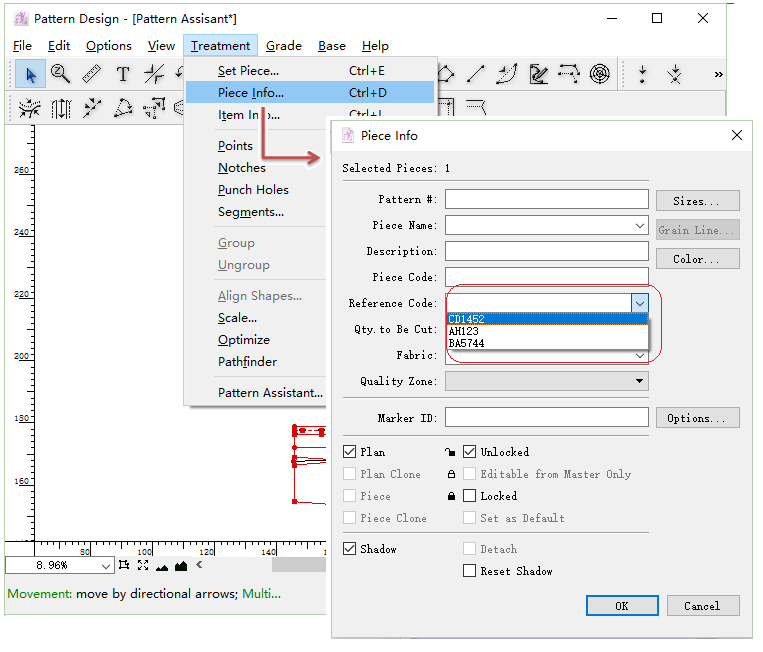Open the Grade menu
763x652 pixels.
(x=283, y=46)
